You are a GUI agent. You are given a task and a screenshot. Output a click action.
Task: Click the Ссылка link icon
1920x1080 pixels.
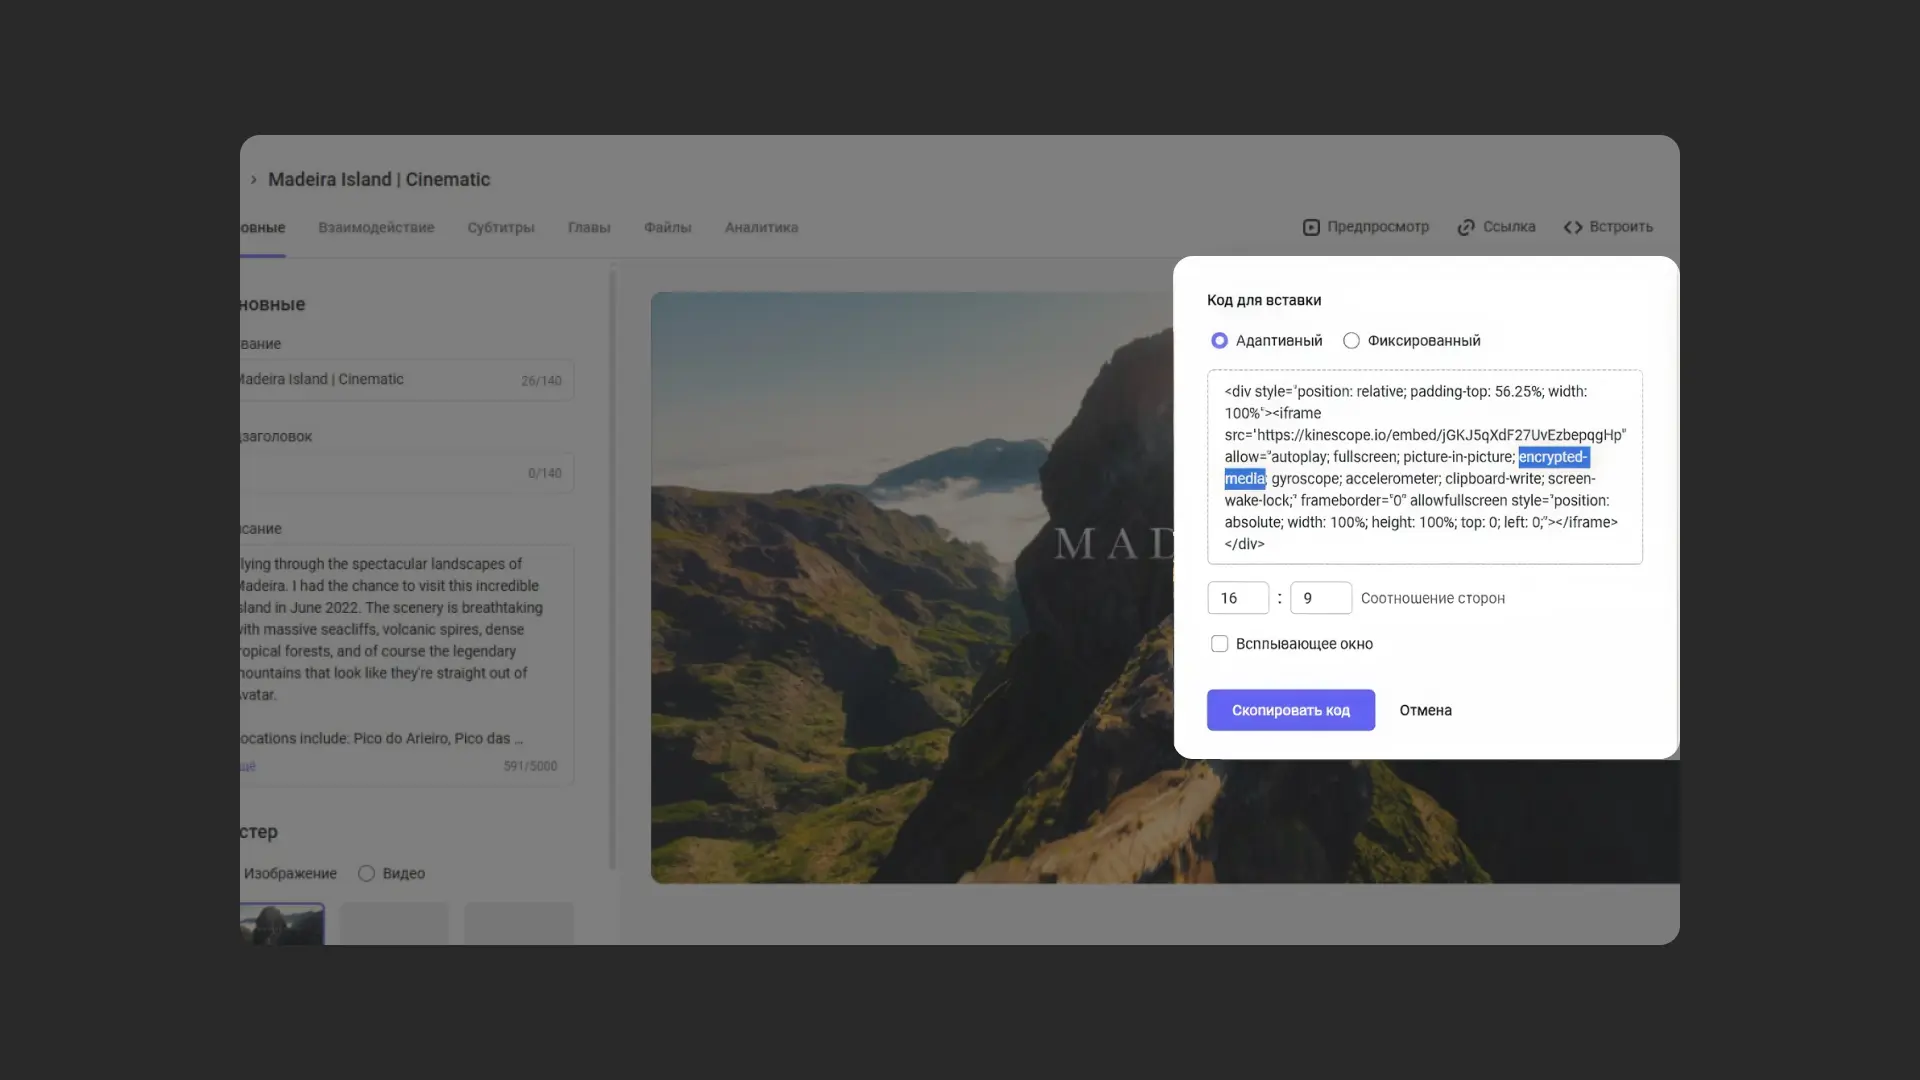(1466, 227)
